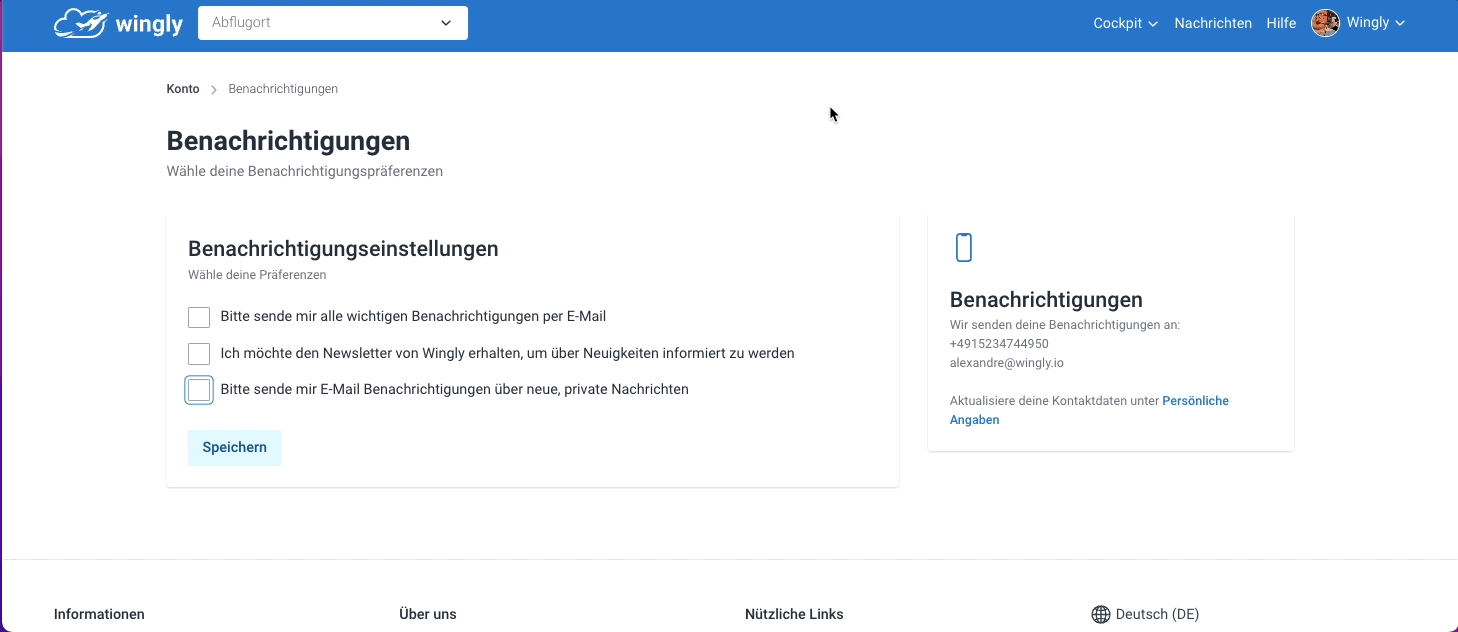Screen dimensions: 1458x632
Task: Click the Informationen footer heading
Action: pos(99,614)
